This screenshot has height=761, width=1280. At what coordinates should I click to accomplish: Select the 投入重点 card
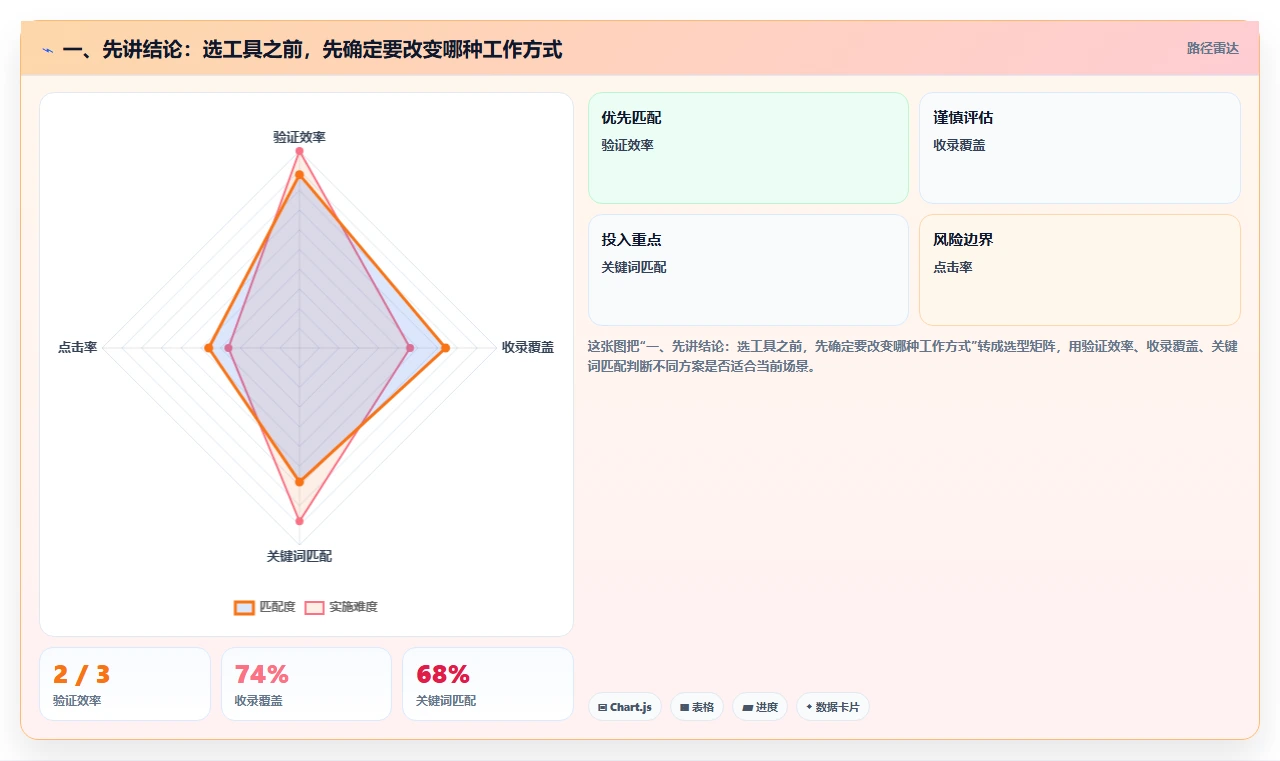tap(748, 270)
